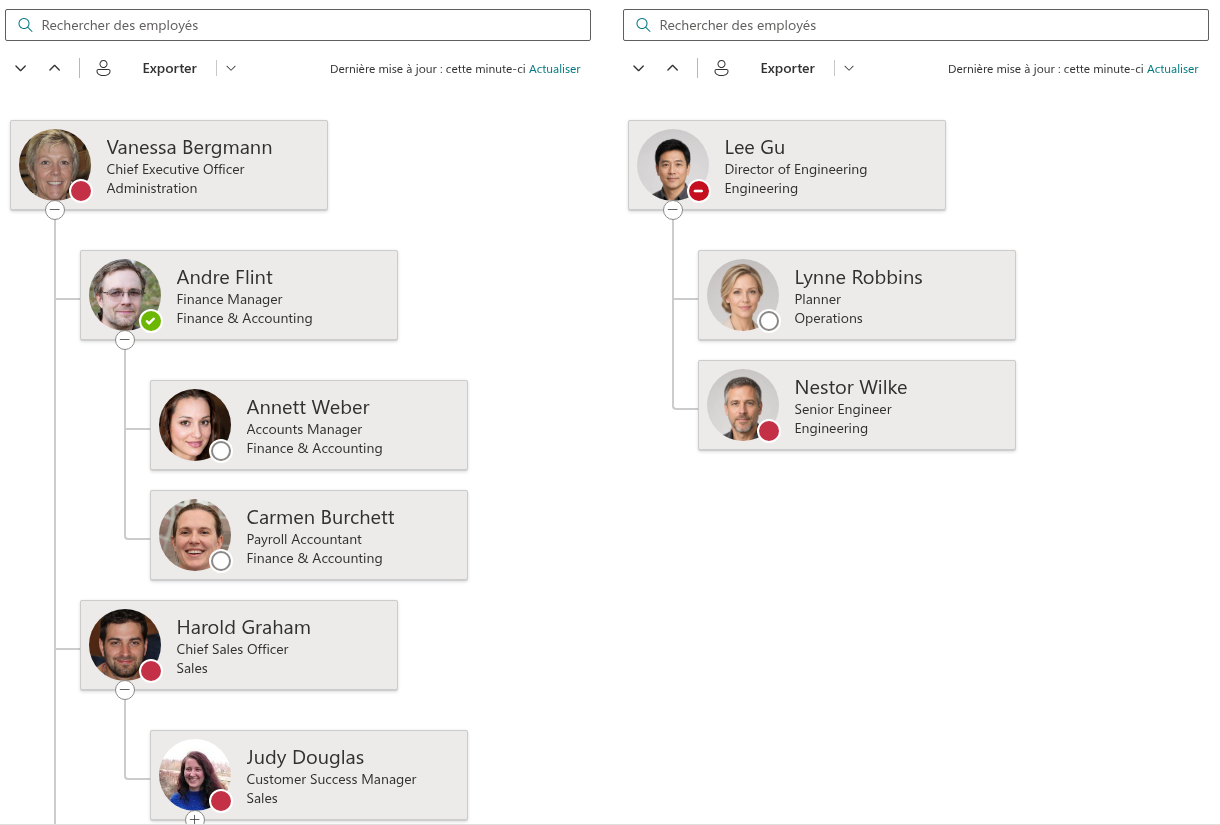Viewport: 1220px width, 825px height.
Task: Click 'Chief Executive Officer' title text
Action: pos(176,169)
